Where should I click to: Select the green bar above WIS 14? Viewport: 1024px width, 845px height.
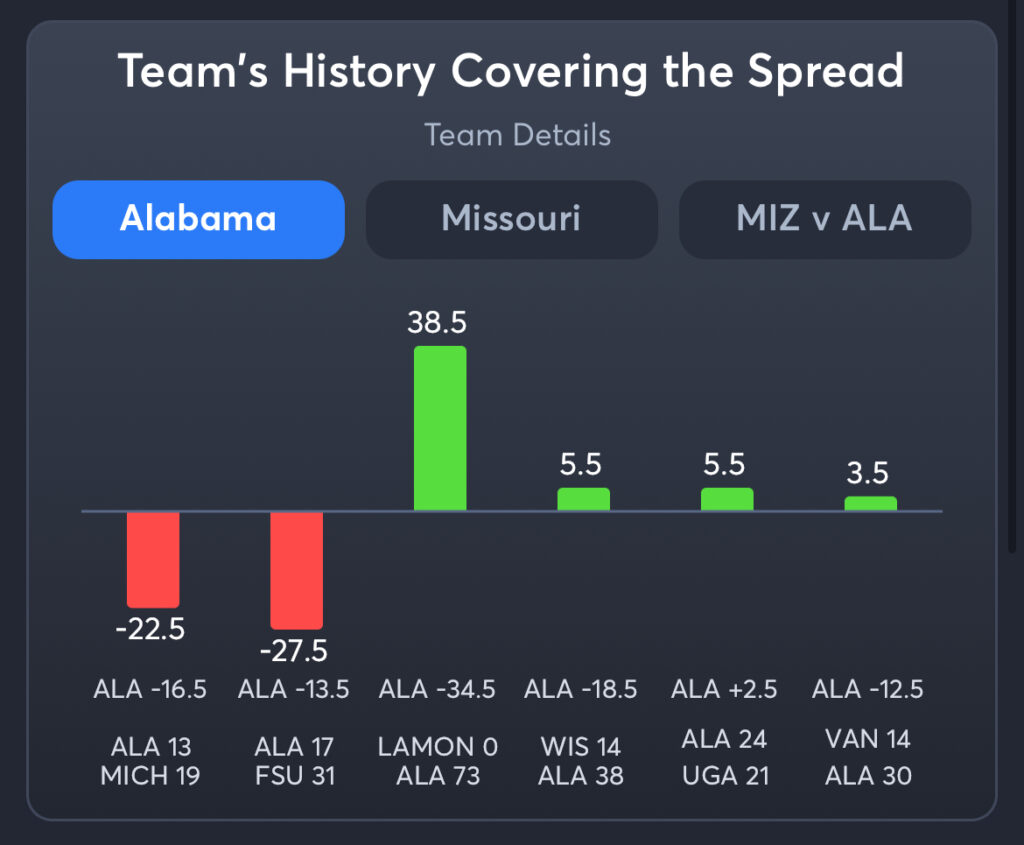[583, 499]
